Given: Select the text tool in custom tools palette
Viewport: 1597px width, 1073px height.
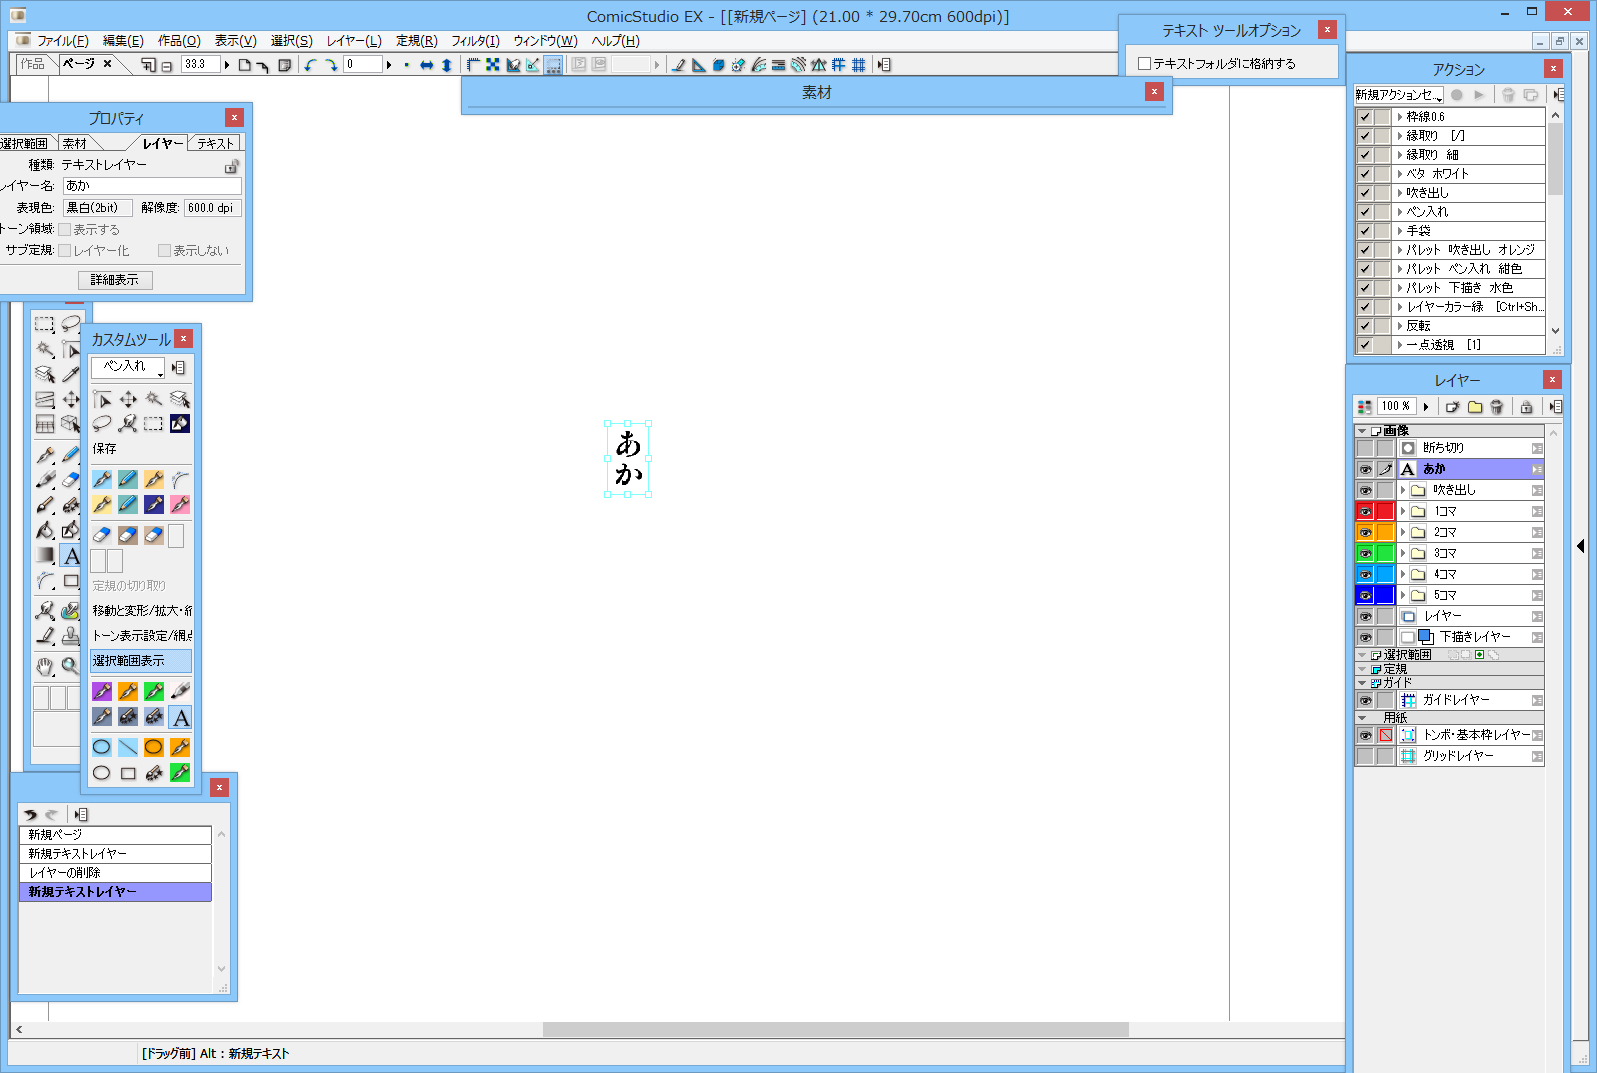Looking at the screenshot, I should tap(180, 717).
